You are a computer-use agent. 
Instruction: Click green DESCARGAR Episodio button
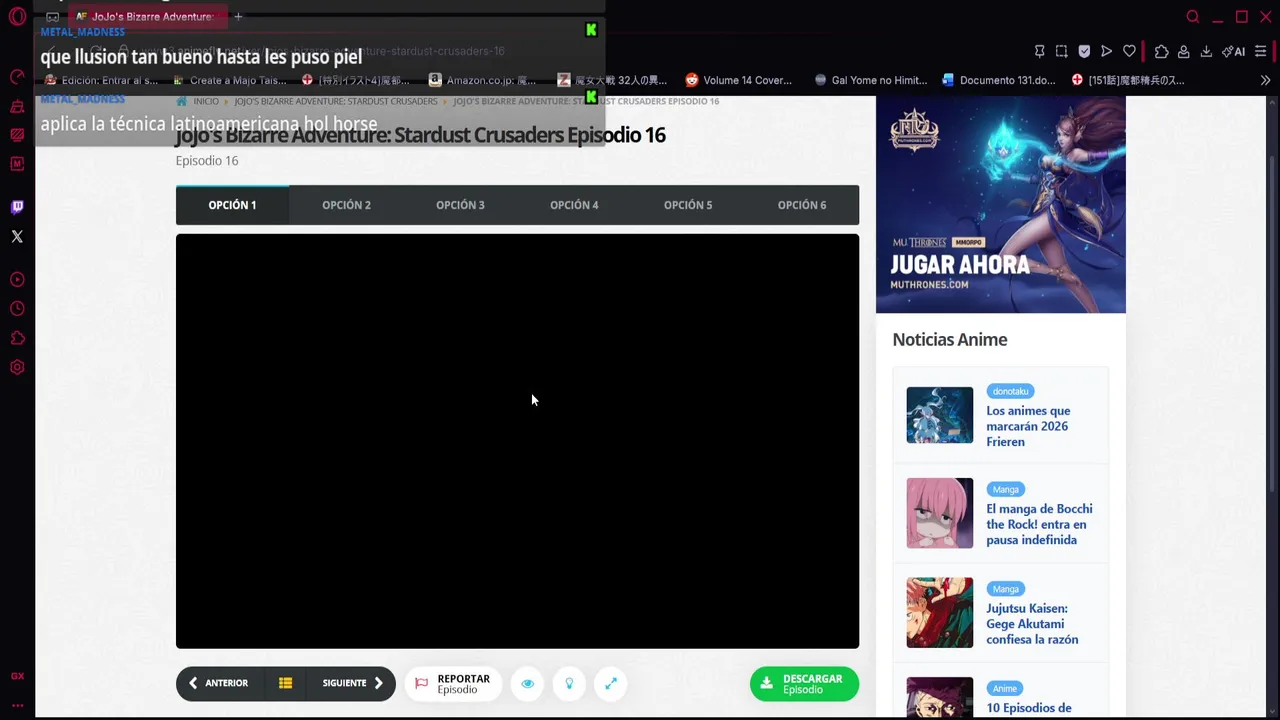804,683
